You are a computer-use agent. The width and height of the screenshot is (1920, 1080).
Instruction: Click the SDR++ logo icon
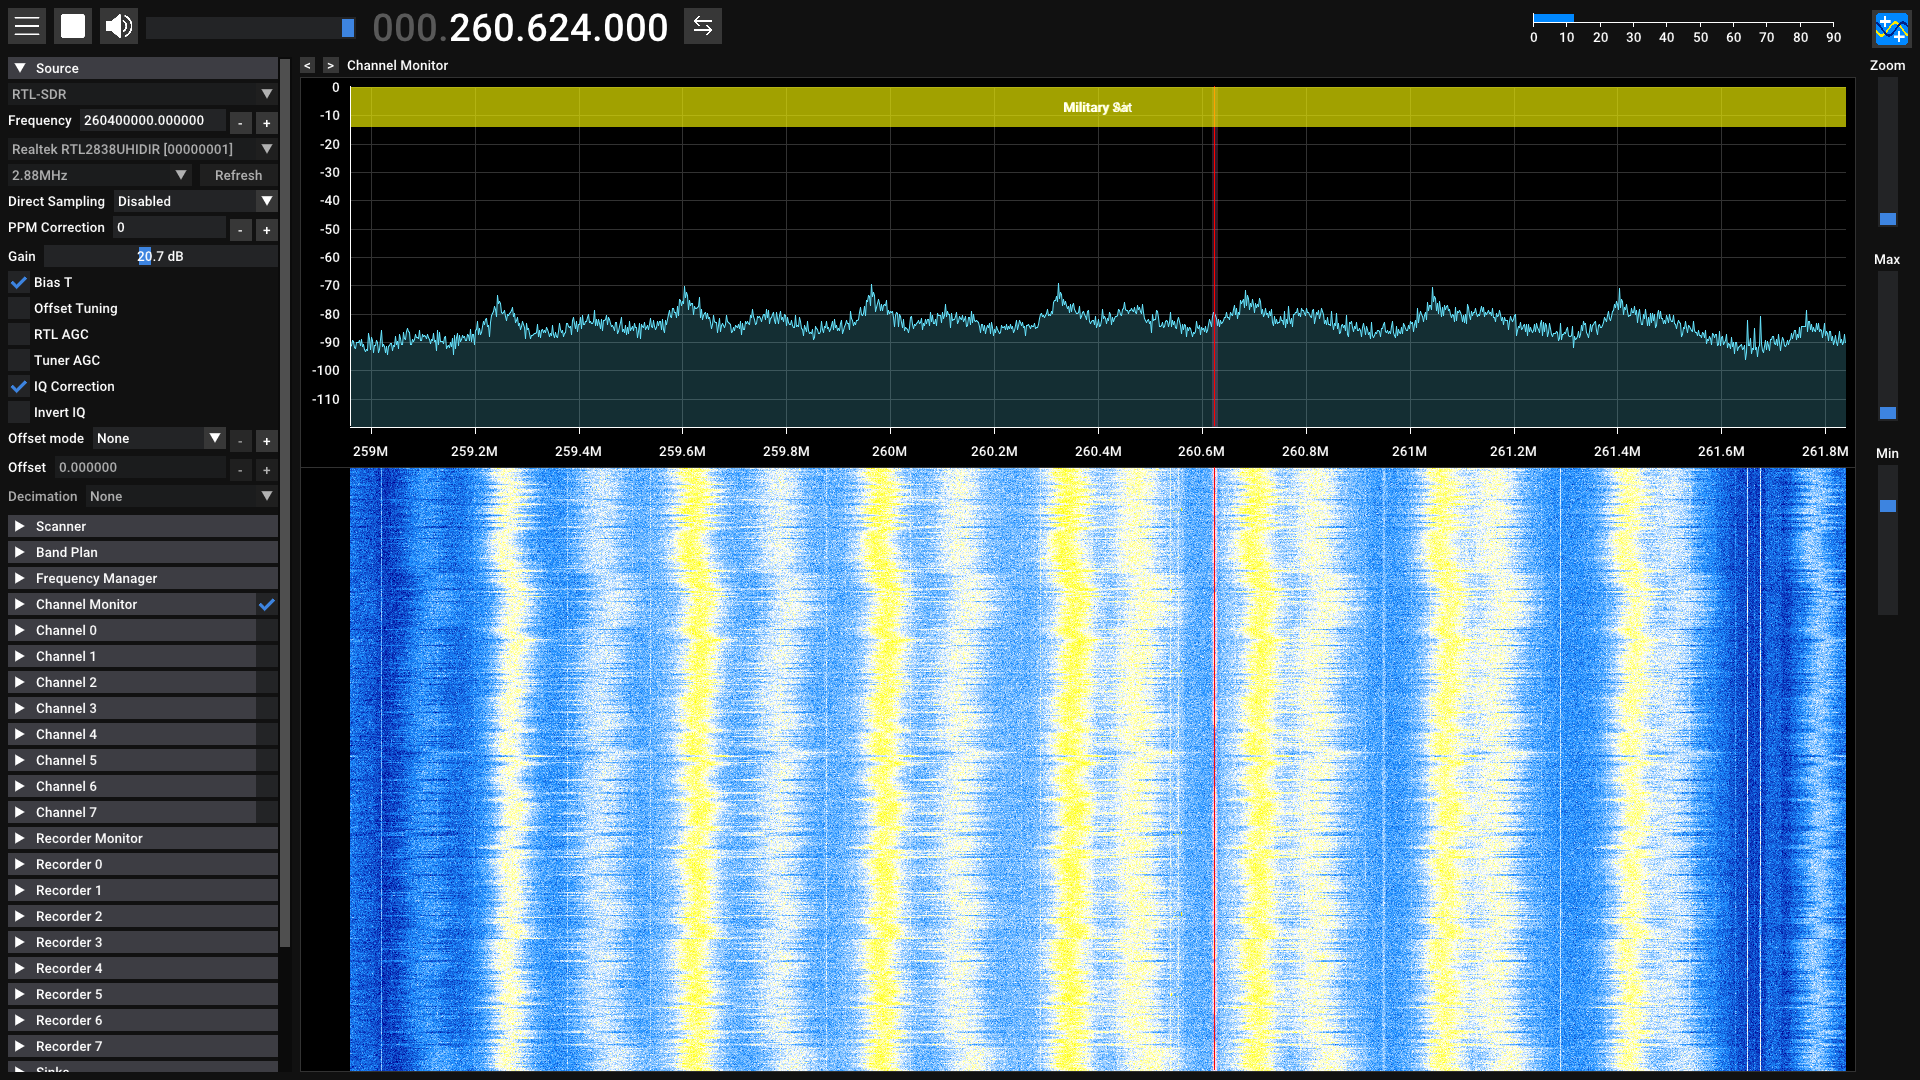coord(1890,28)
